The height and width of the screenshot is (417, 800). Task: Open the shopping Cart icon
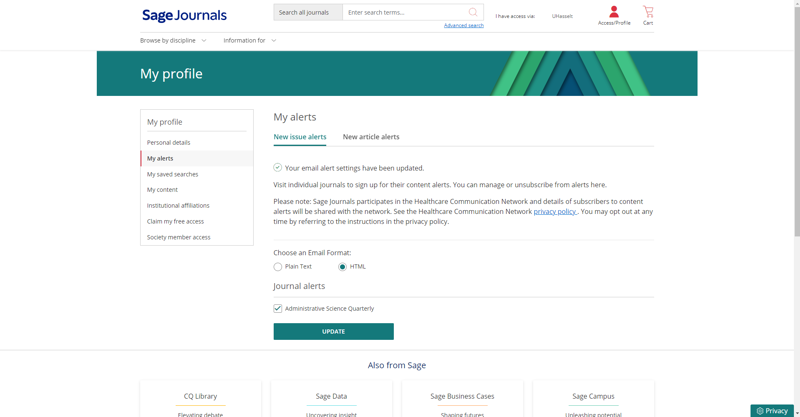tap(648, 13)
